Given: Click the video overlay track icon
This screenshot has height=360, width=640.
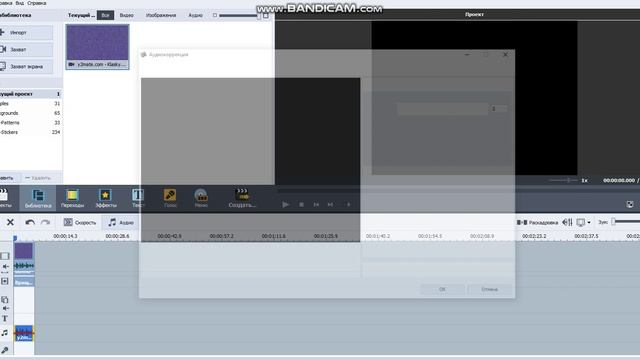Looking at the screenshot, I should point(5,299).
